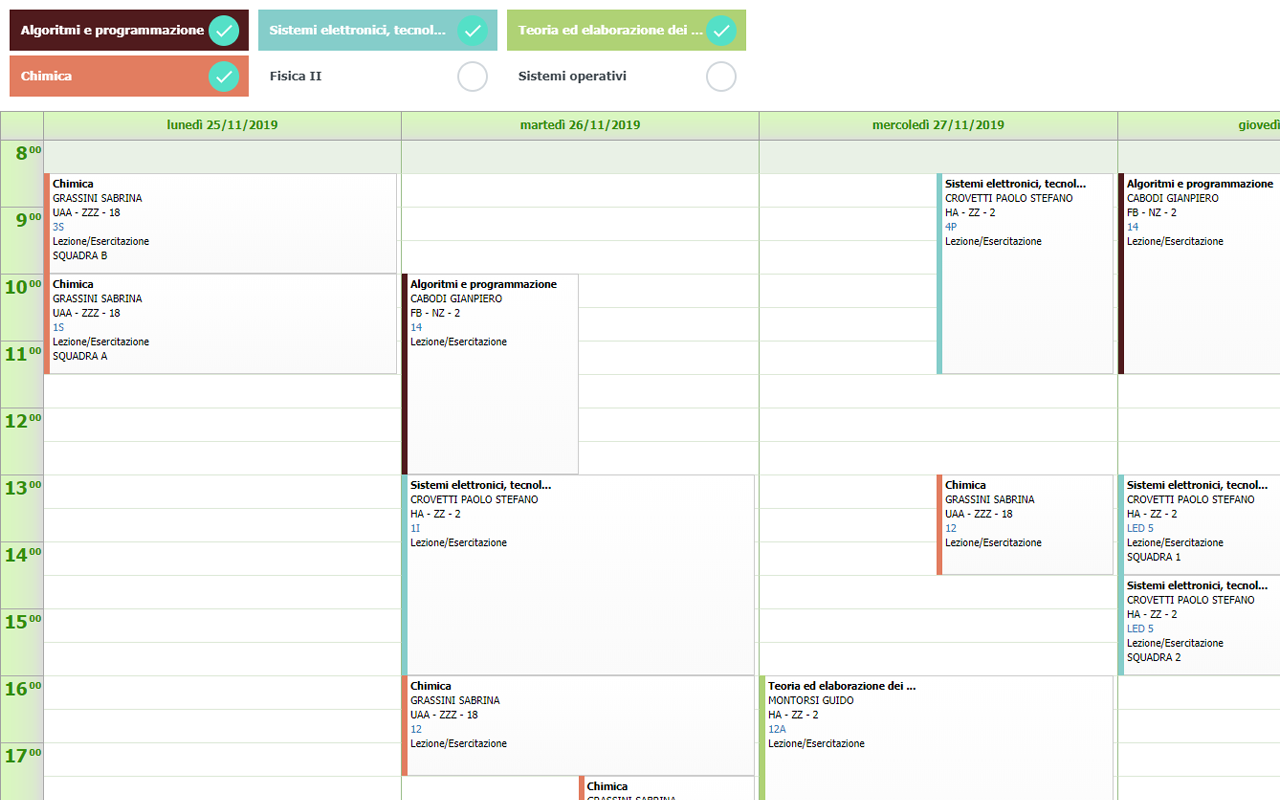Enable the Sistemi operativi course circle
Image resolution: width=1280 pixels, height=800 pixels.
[x=721, y=76]
